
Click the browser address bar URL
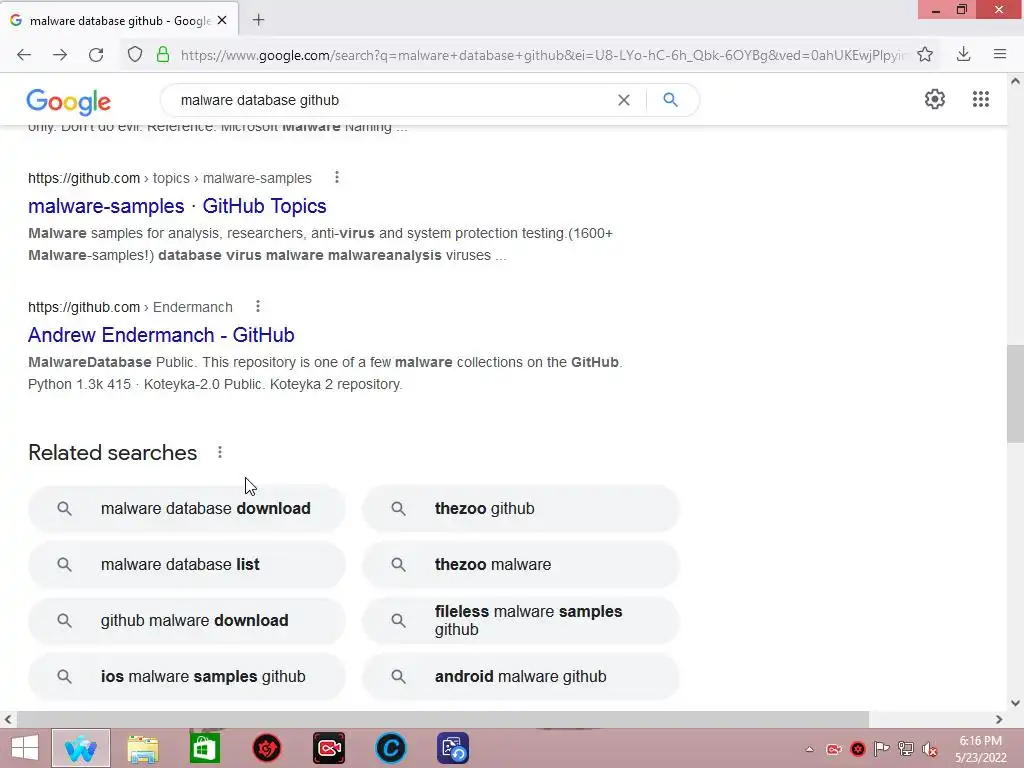pos(542,55)
